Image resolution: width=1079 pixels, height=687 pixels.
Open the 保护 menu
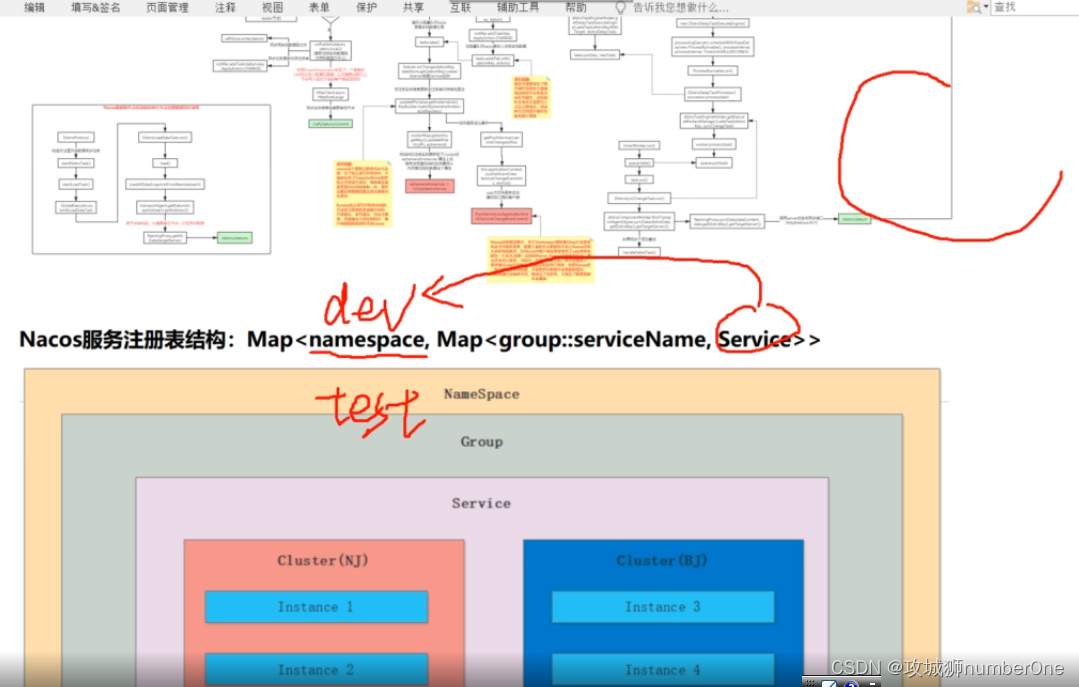[x=366, y=8]
